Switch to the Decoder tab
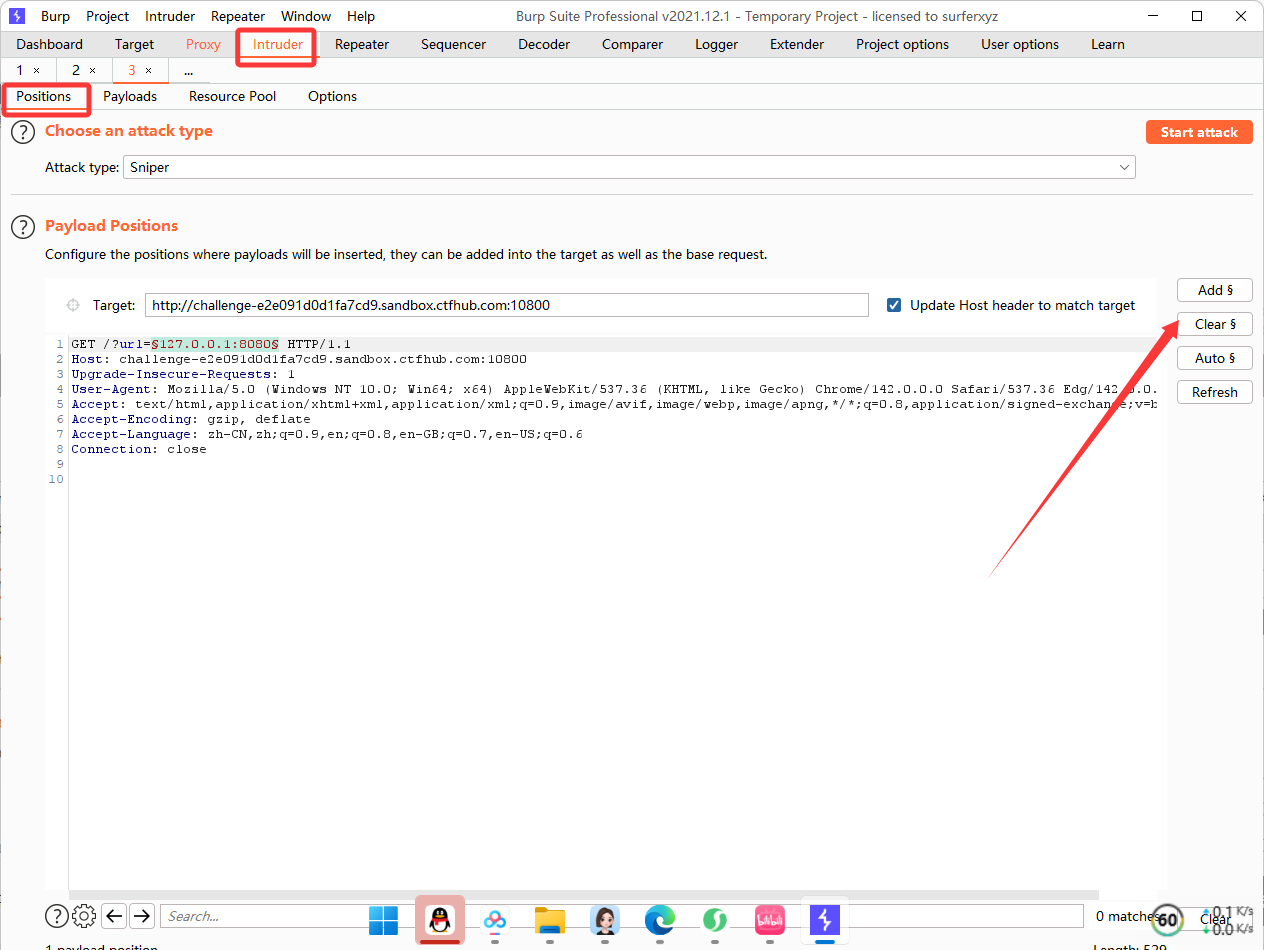This screenshot has width=1264, height=950. tap(544, 44)
